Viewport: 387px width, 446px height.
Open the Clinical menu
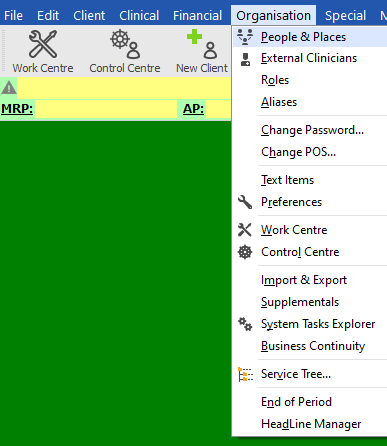[x=139, y=16]
